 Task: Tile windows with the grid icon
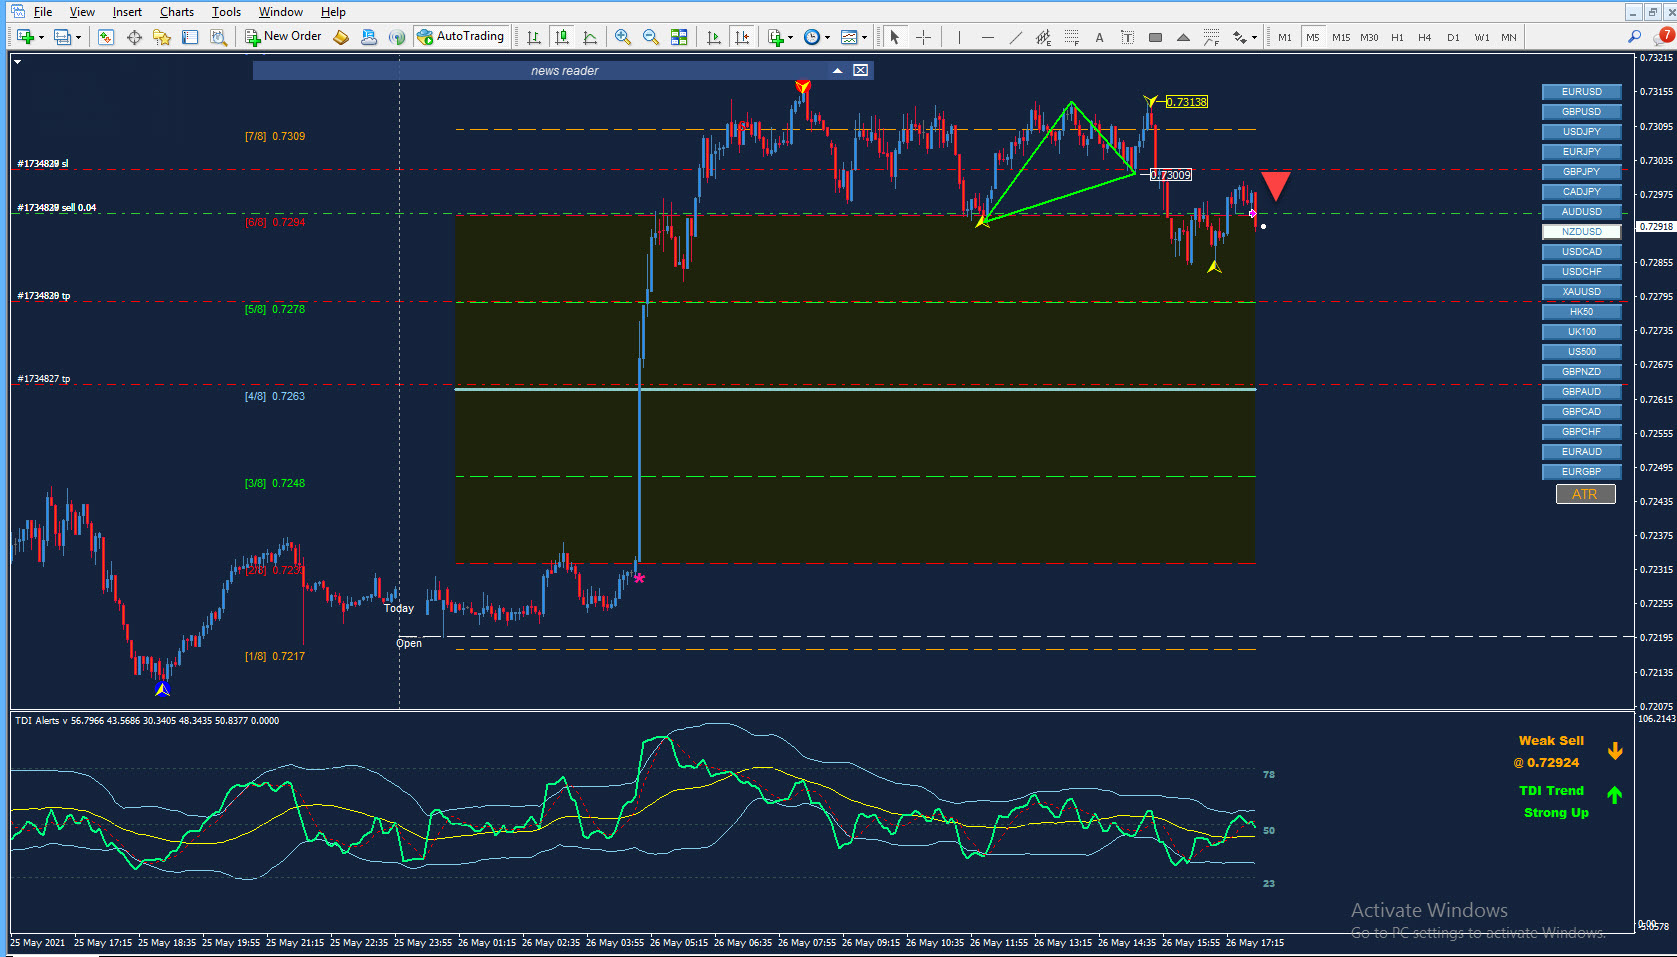[x=679, y=37]
